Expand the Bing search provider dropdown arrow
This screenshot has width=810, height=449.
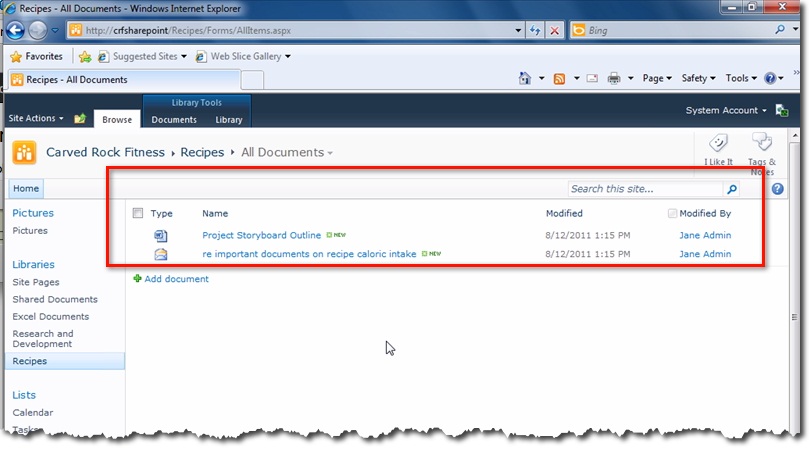pos(795,30)
